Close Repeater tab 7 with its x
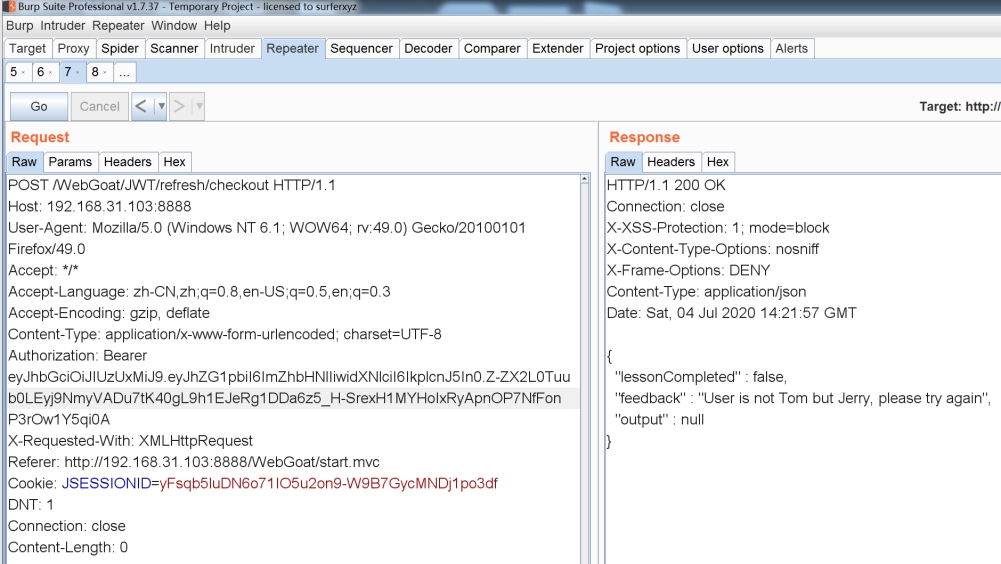The image size is (1001, 564). (x=77, y=73)
